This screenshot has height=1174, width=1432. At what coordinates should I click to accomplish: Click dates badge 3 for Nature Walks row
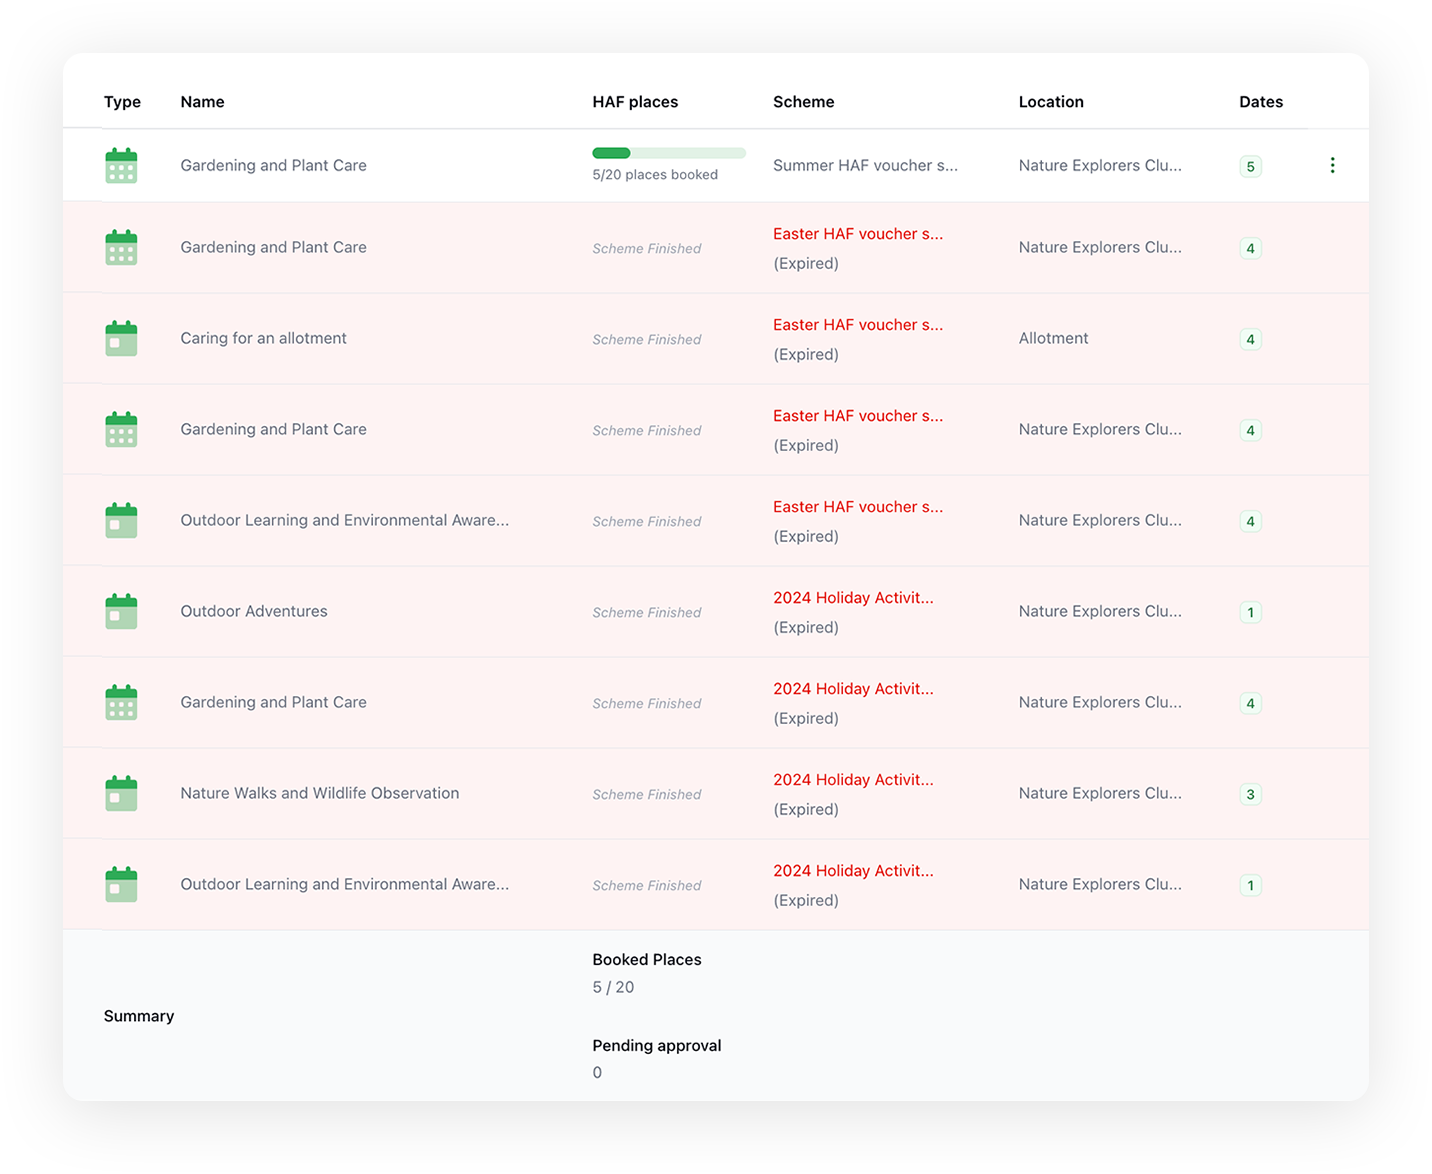click(1250, 794)
